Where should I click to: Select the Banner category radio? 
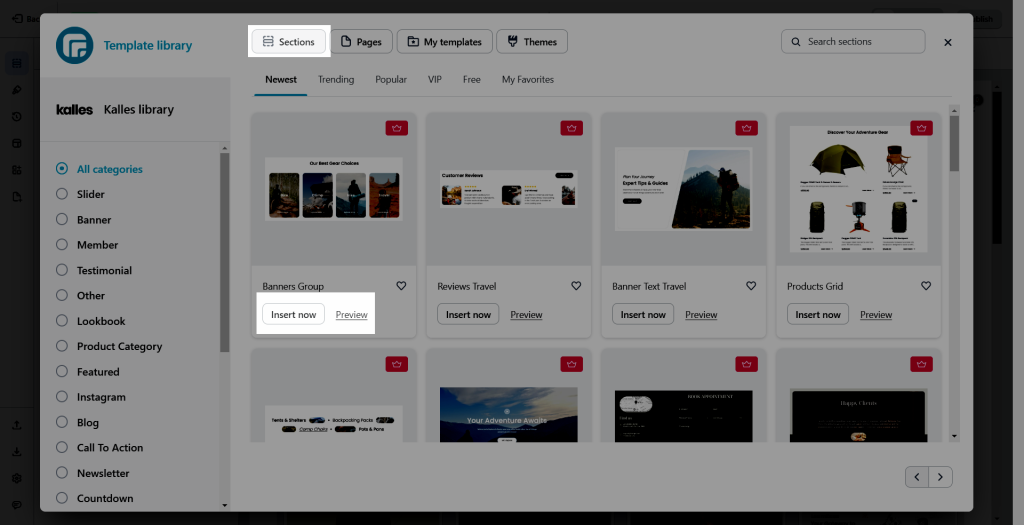click(x=62, y=219)
